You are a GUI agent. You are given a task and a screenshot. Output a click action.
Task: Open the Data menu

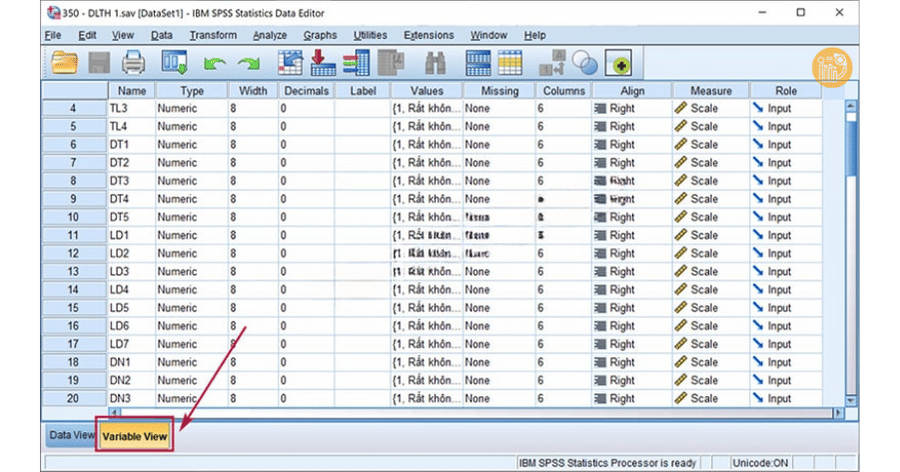click(x=162, y=35)
